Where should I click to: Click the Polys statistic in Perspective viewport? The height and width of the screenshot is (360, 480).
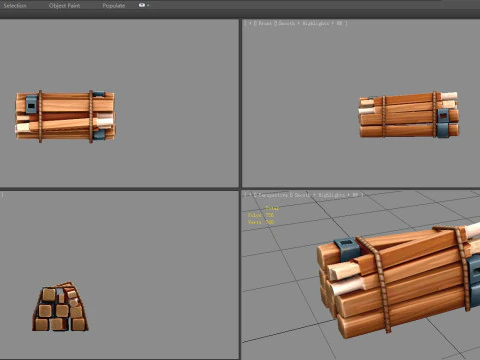(x=261, y=215)
